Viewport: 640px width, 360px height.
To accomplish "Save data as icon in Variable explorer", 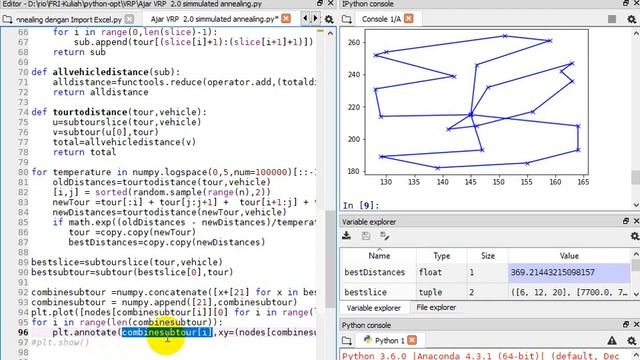I will click(x=384, y=236).
